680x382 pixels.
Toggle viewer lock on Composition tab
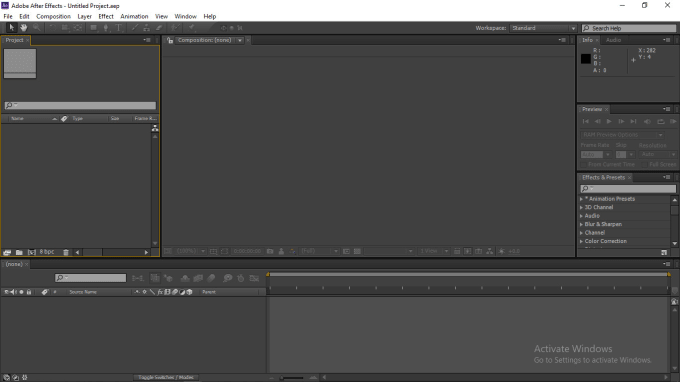tap(170, 40)
